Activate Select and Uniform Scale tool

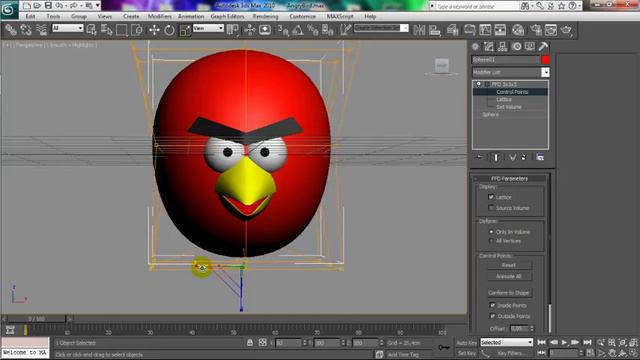[x=184, y=29]
